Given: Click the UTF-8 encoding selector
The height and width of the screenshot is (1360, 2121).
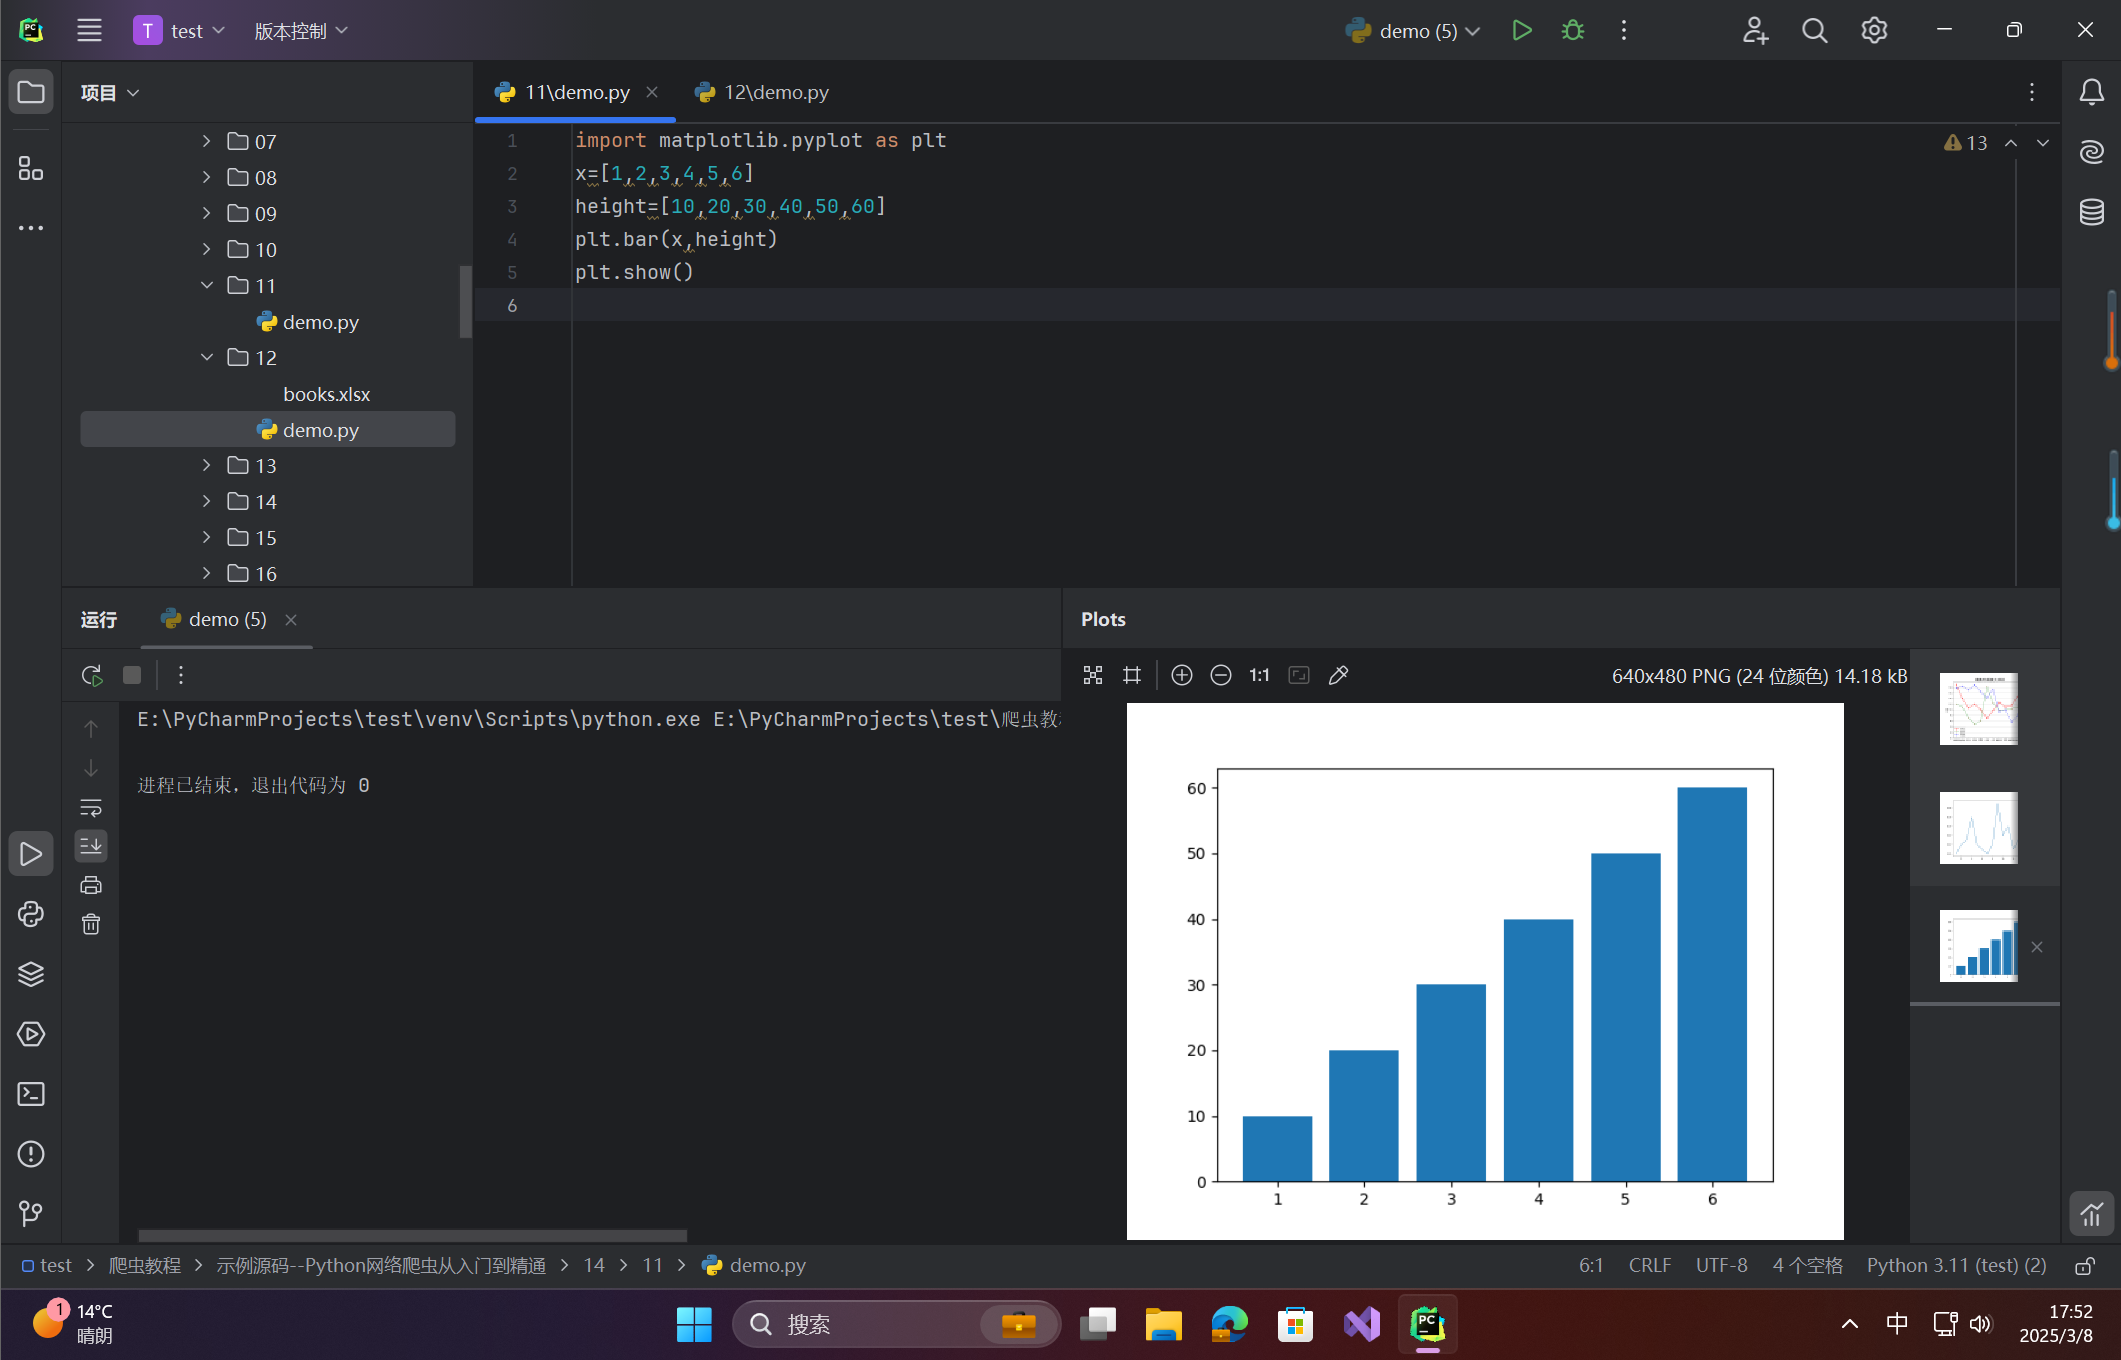Looking at the screenshot, I should [x=1721, y=1265].
